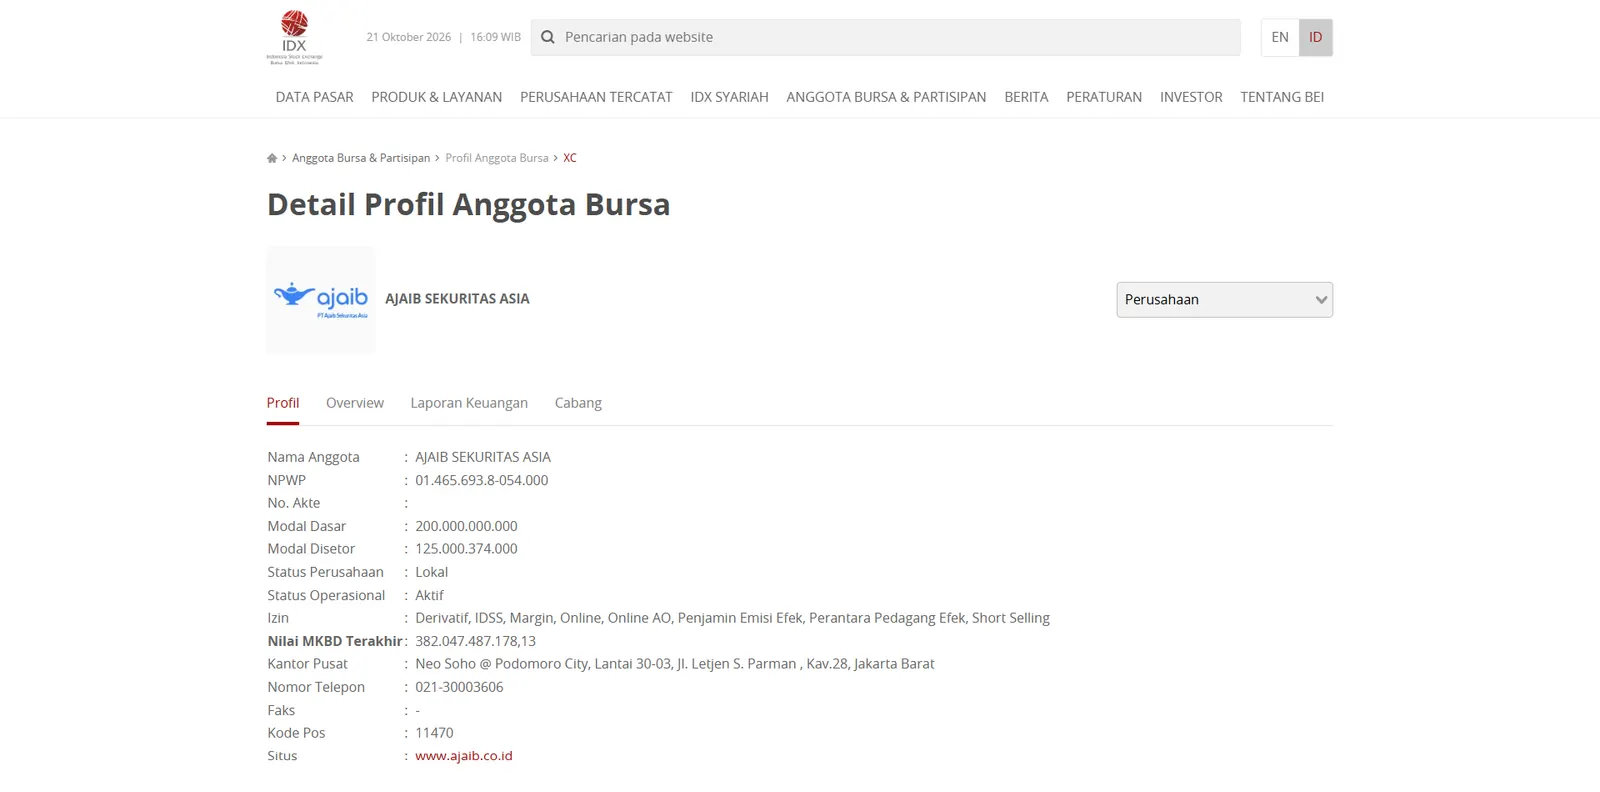The width and height of the screenshot is (1600, 792).
Task: Open the IDX Syariah menu
Action: pyautogui.click(x=730, y=97)
